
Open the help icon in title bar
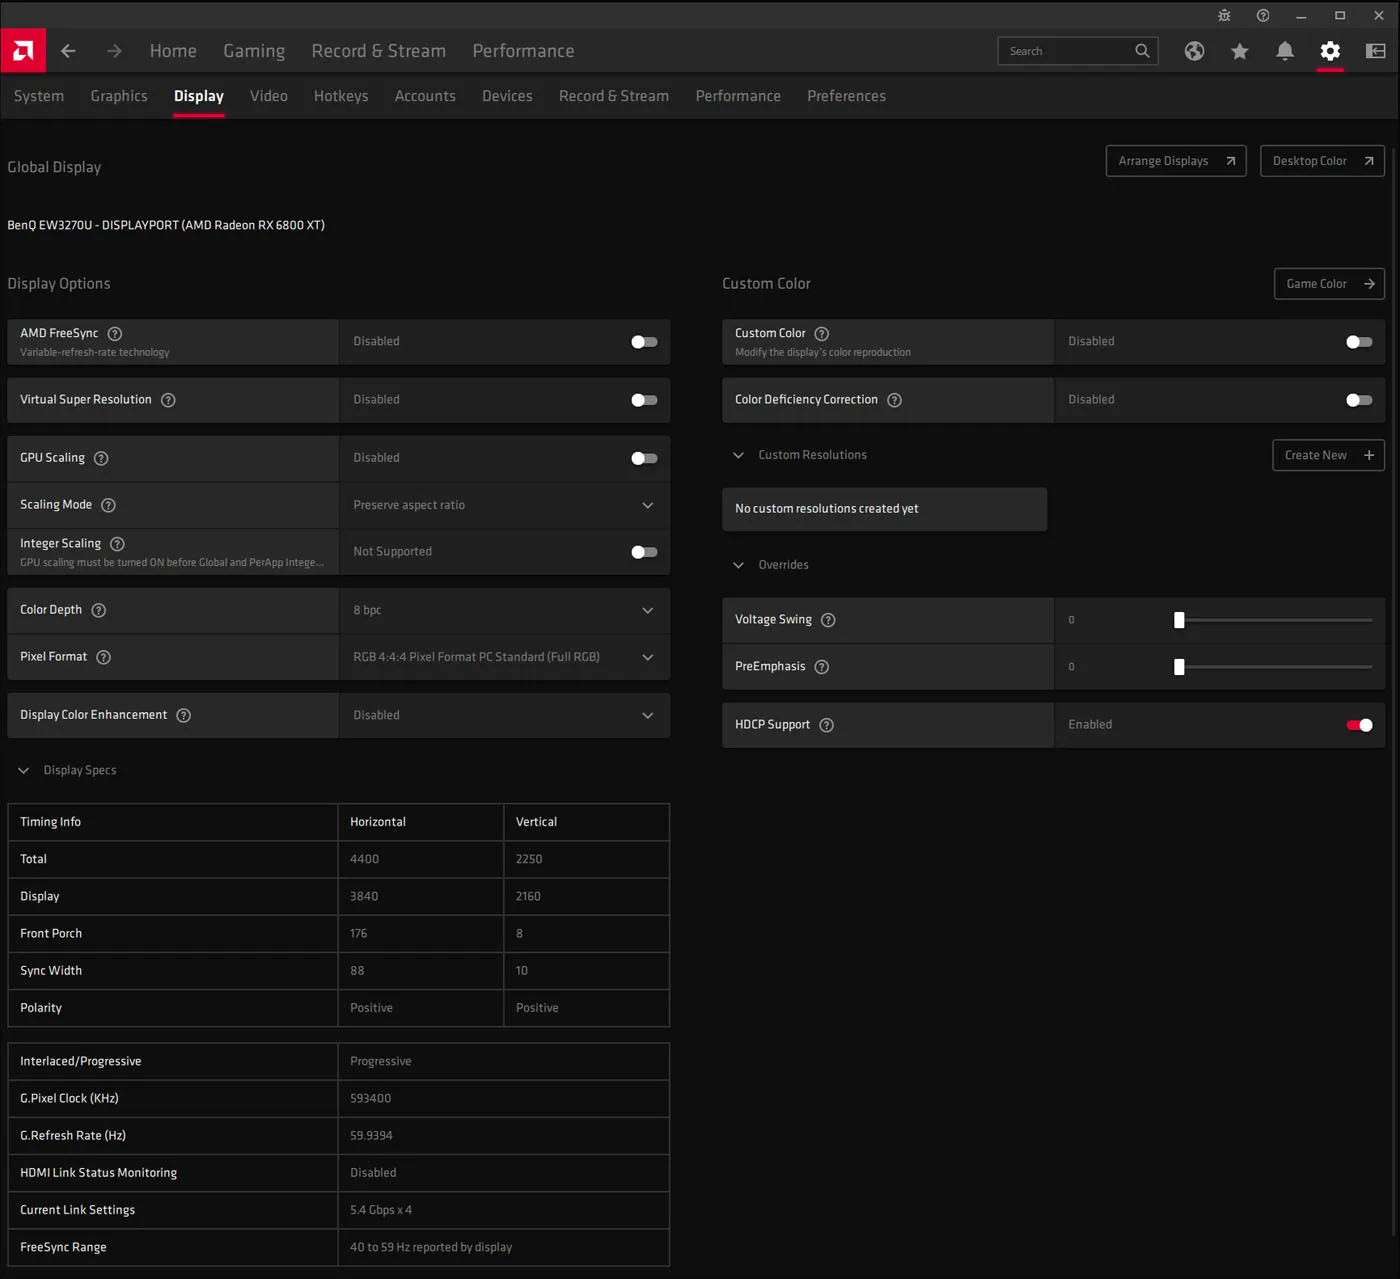[1263, 15]
